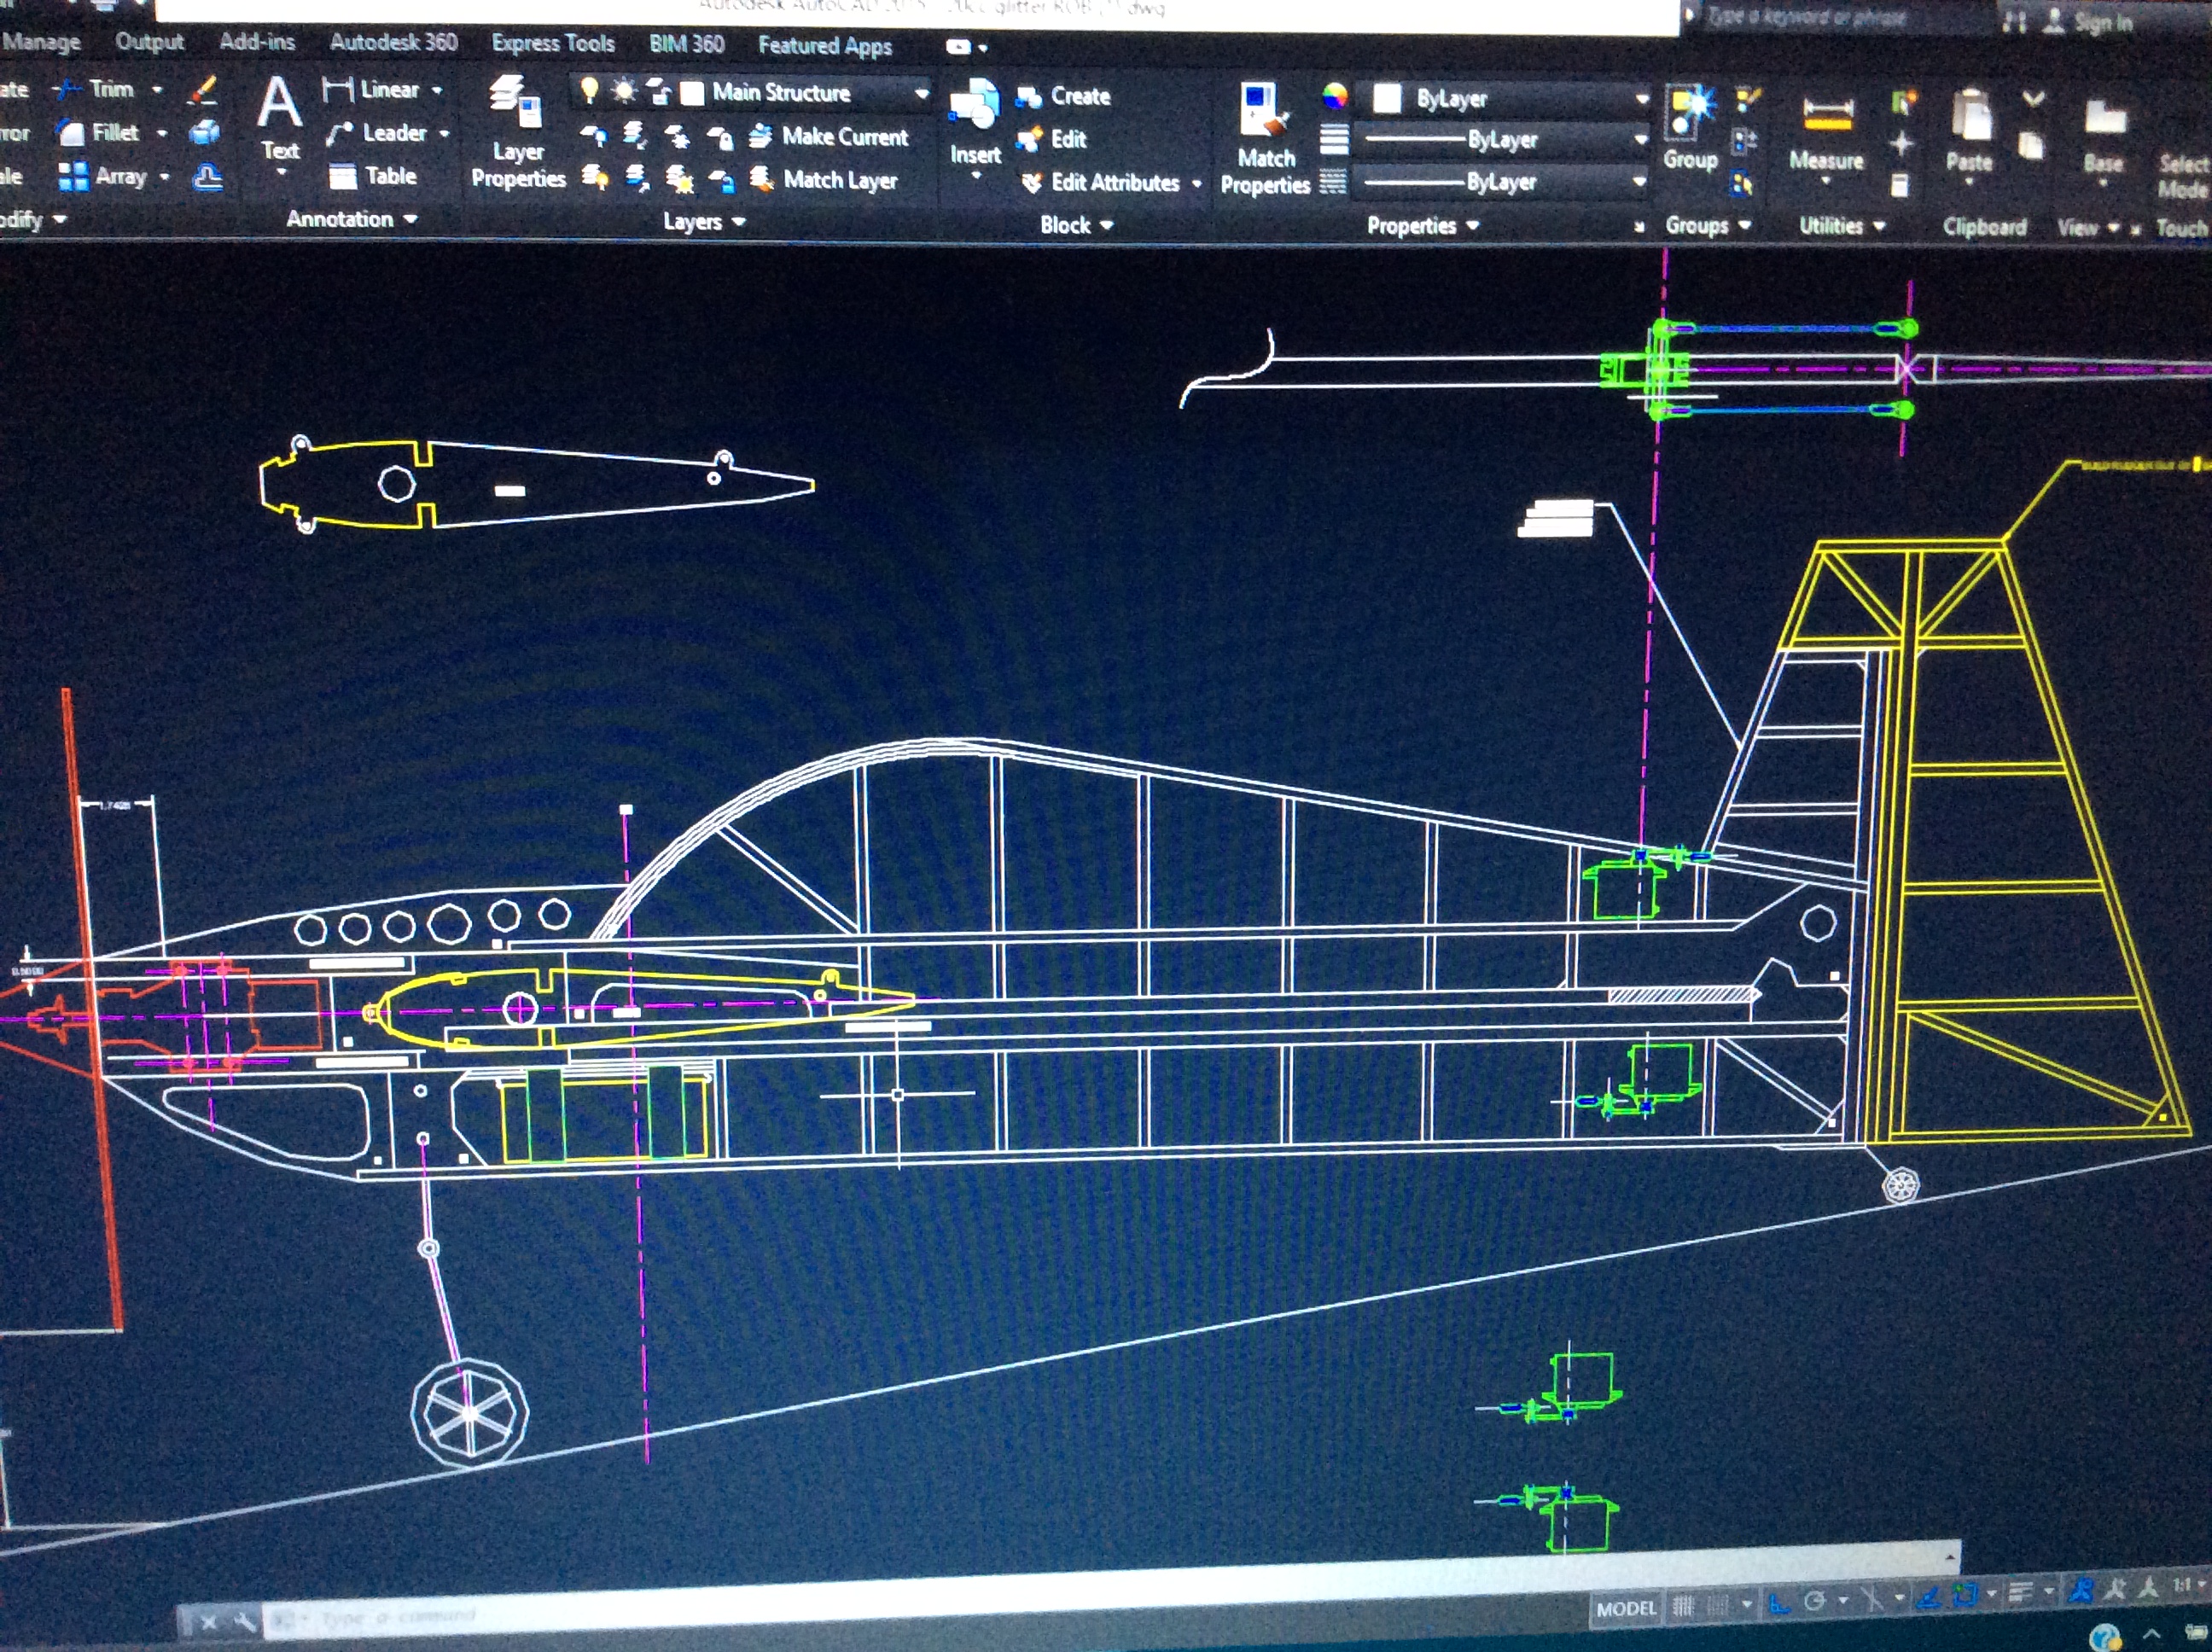Toggle object snap in status bar

(1965, 1596)
